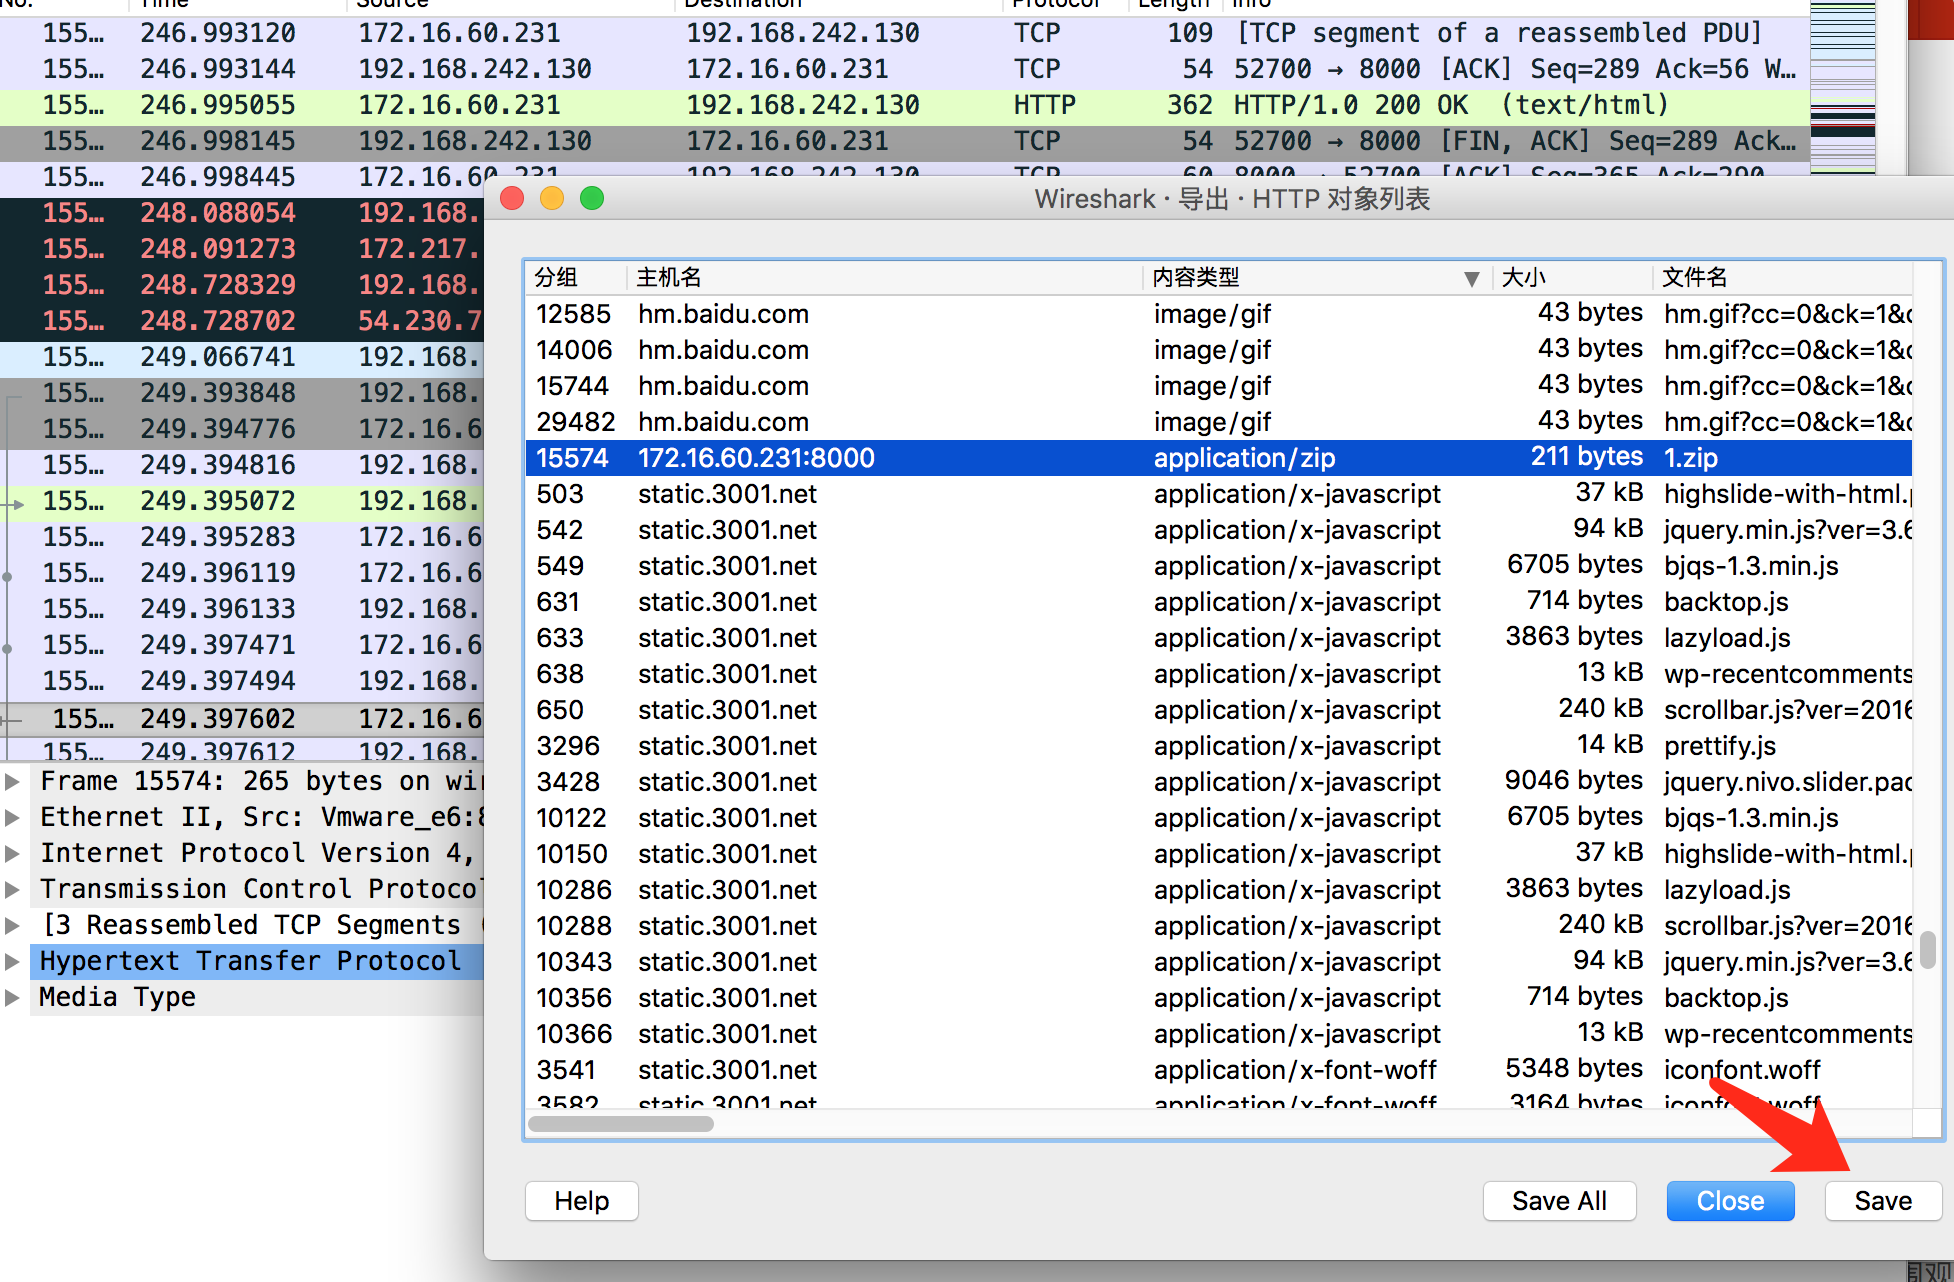1954x1282 pixels.
Task: Expand the Ethernet II details
Action: pos(13,817)
